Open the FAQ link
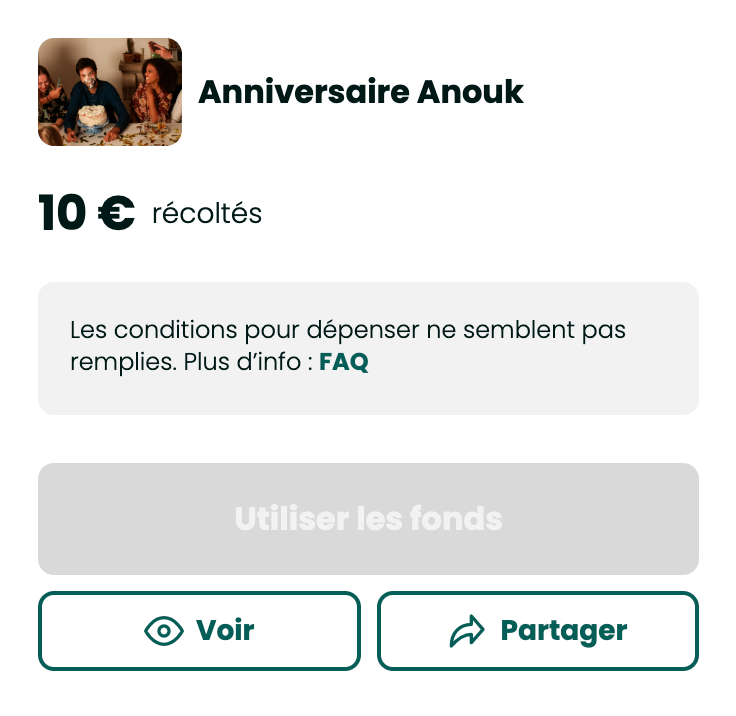736x716 pixels. point(344,363)
